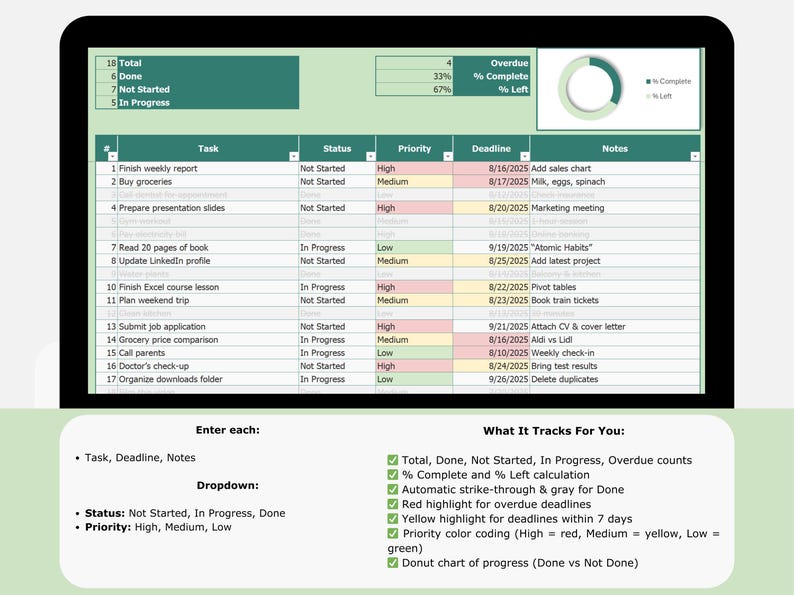This screenshot has width=794, height=595.
Task: Open the Task column filter dropdown
Action: pyautogui.click(x=294, y=156)
